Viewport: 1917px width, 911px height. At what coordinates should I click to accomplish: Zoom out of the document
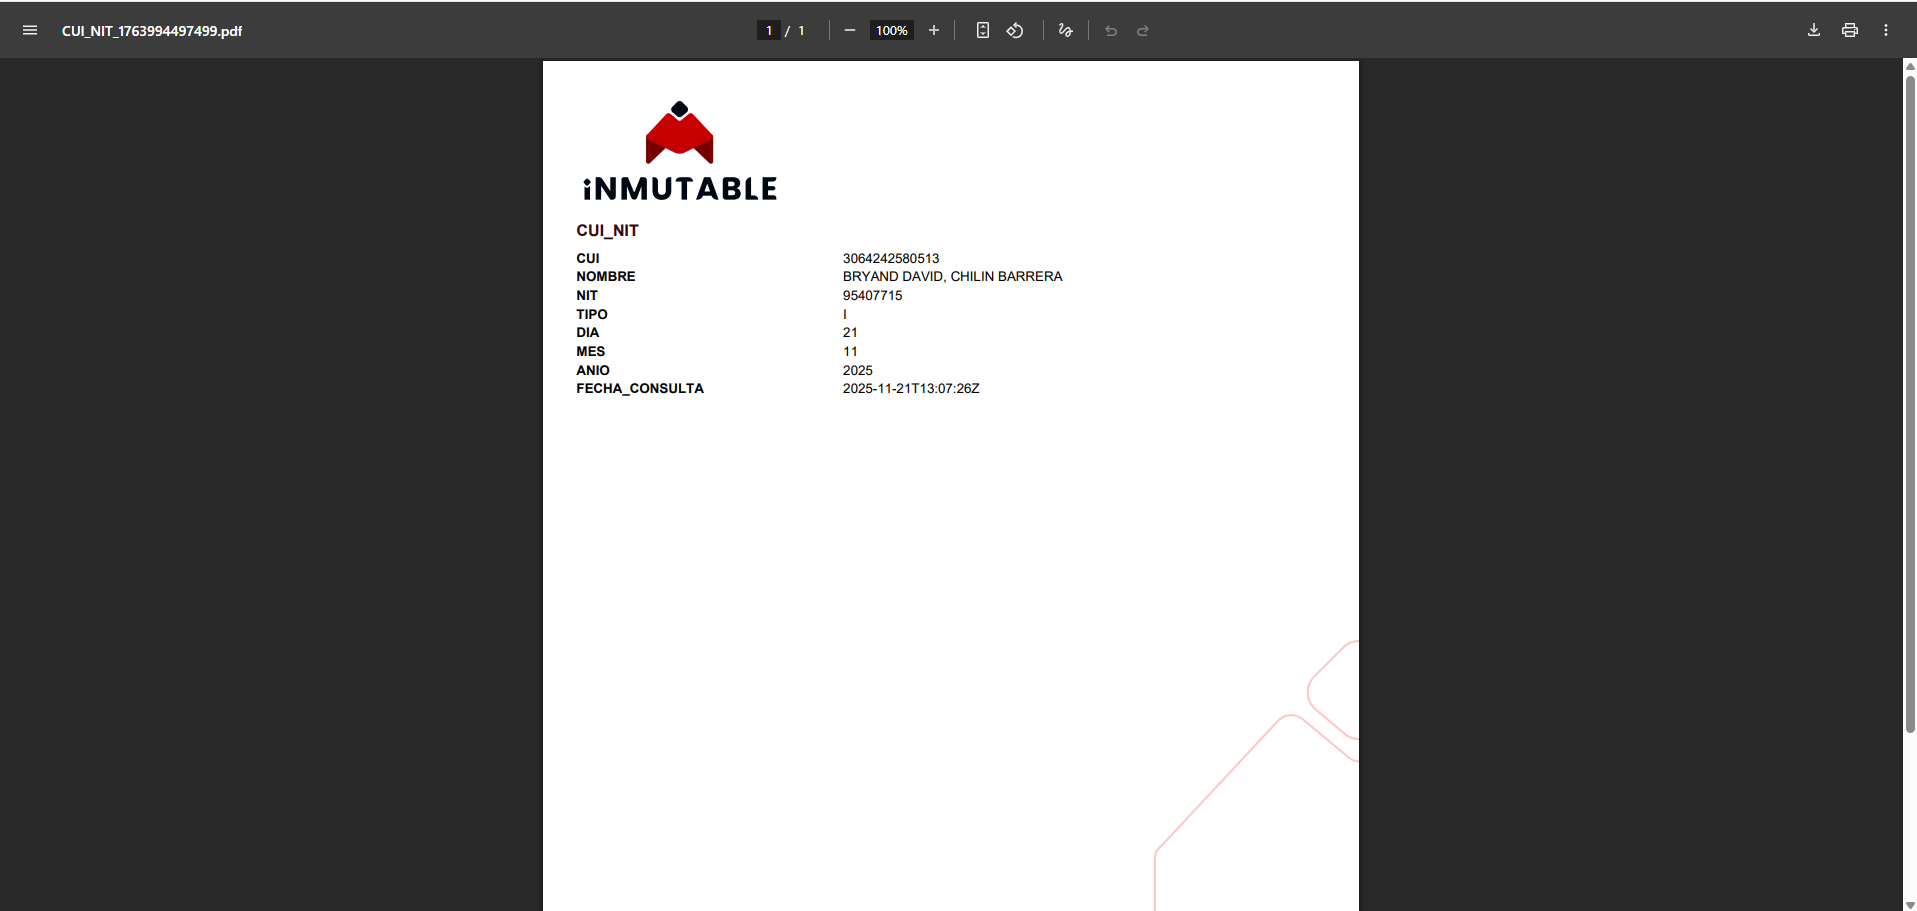coord(848,30)
